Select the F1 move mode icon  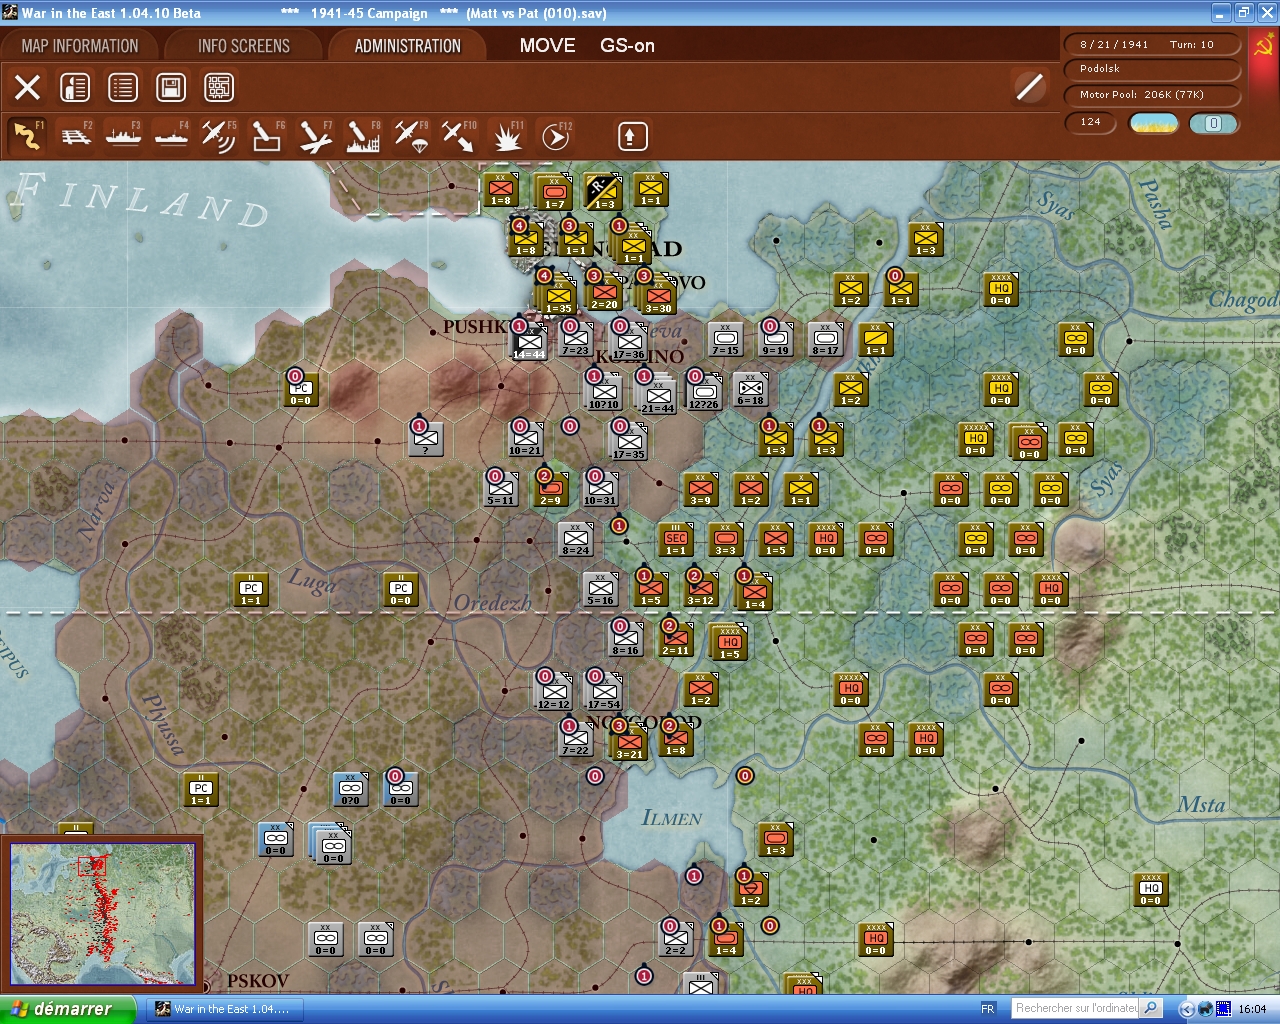pyautogui.click(x=27, y=136)
